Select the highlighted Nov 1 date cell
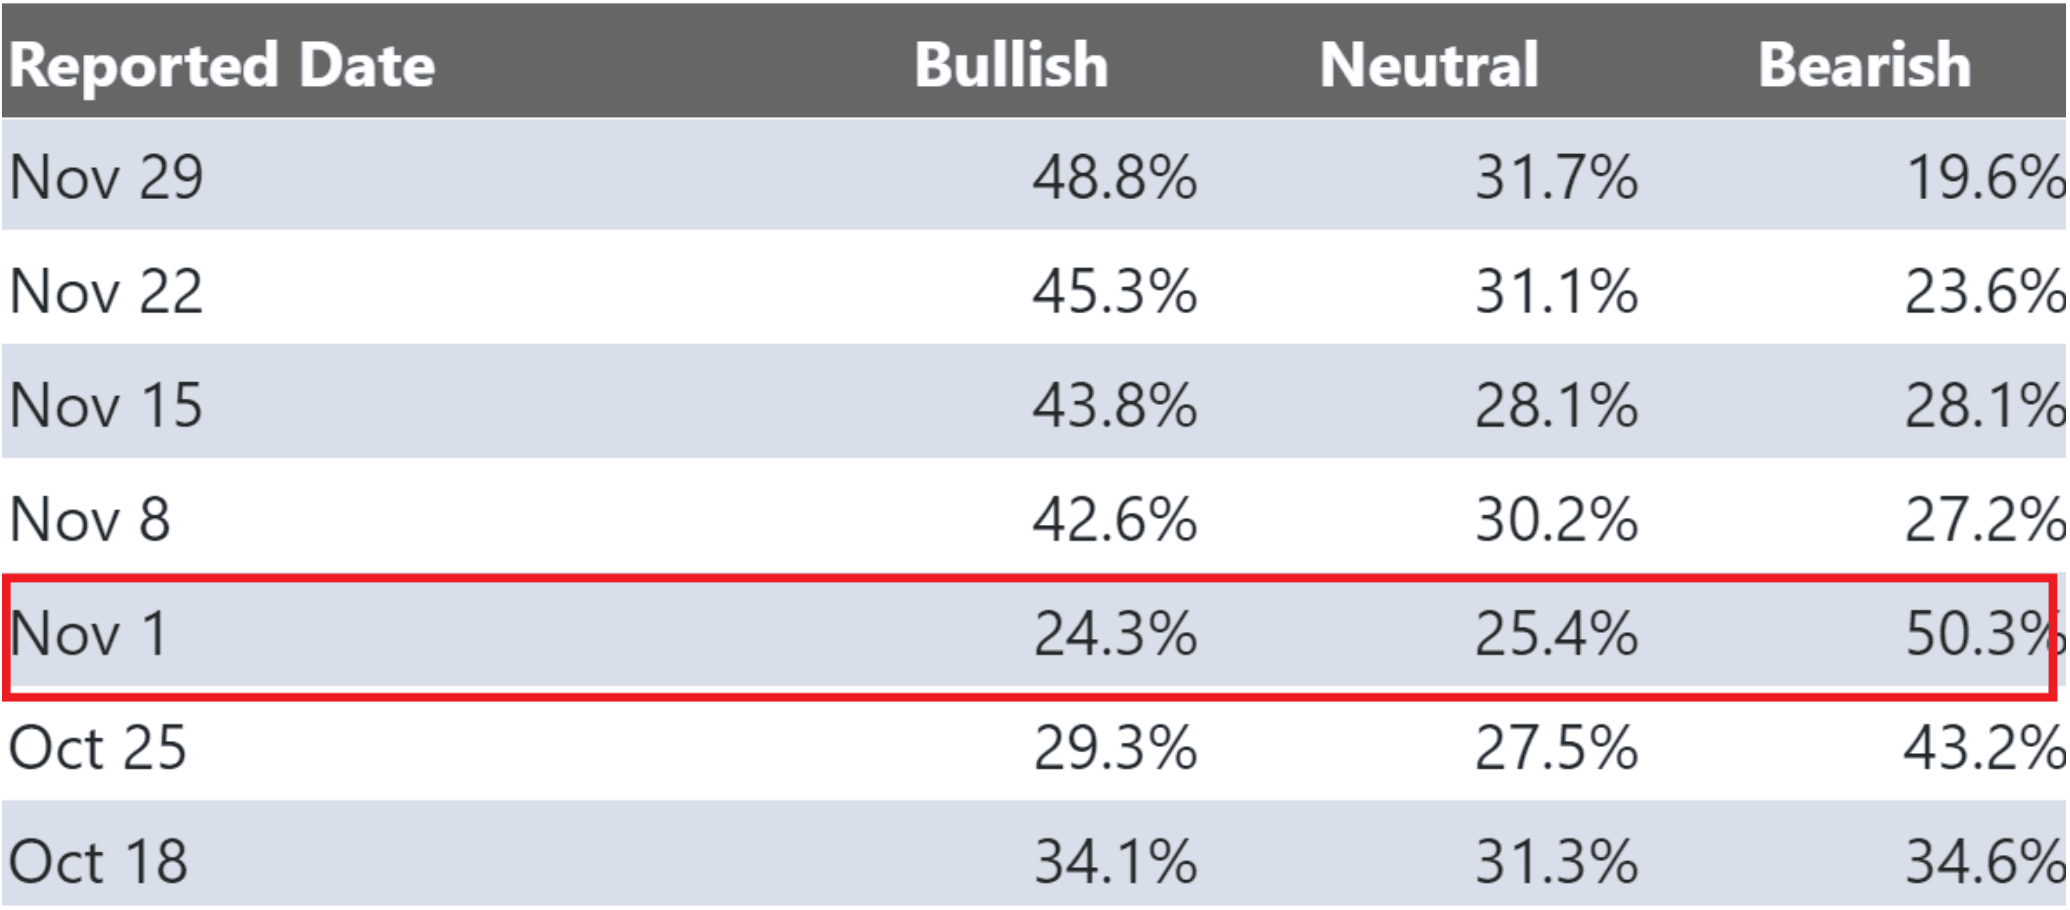 (88, 634)
